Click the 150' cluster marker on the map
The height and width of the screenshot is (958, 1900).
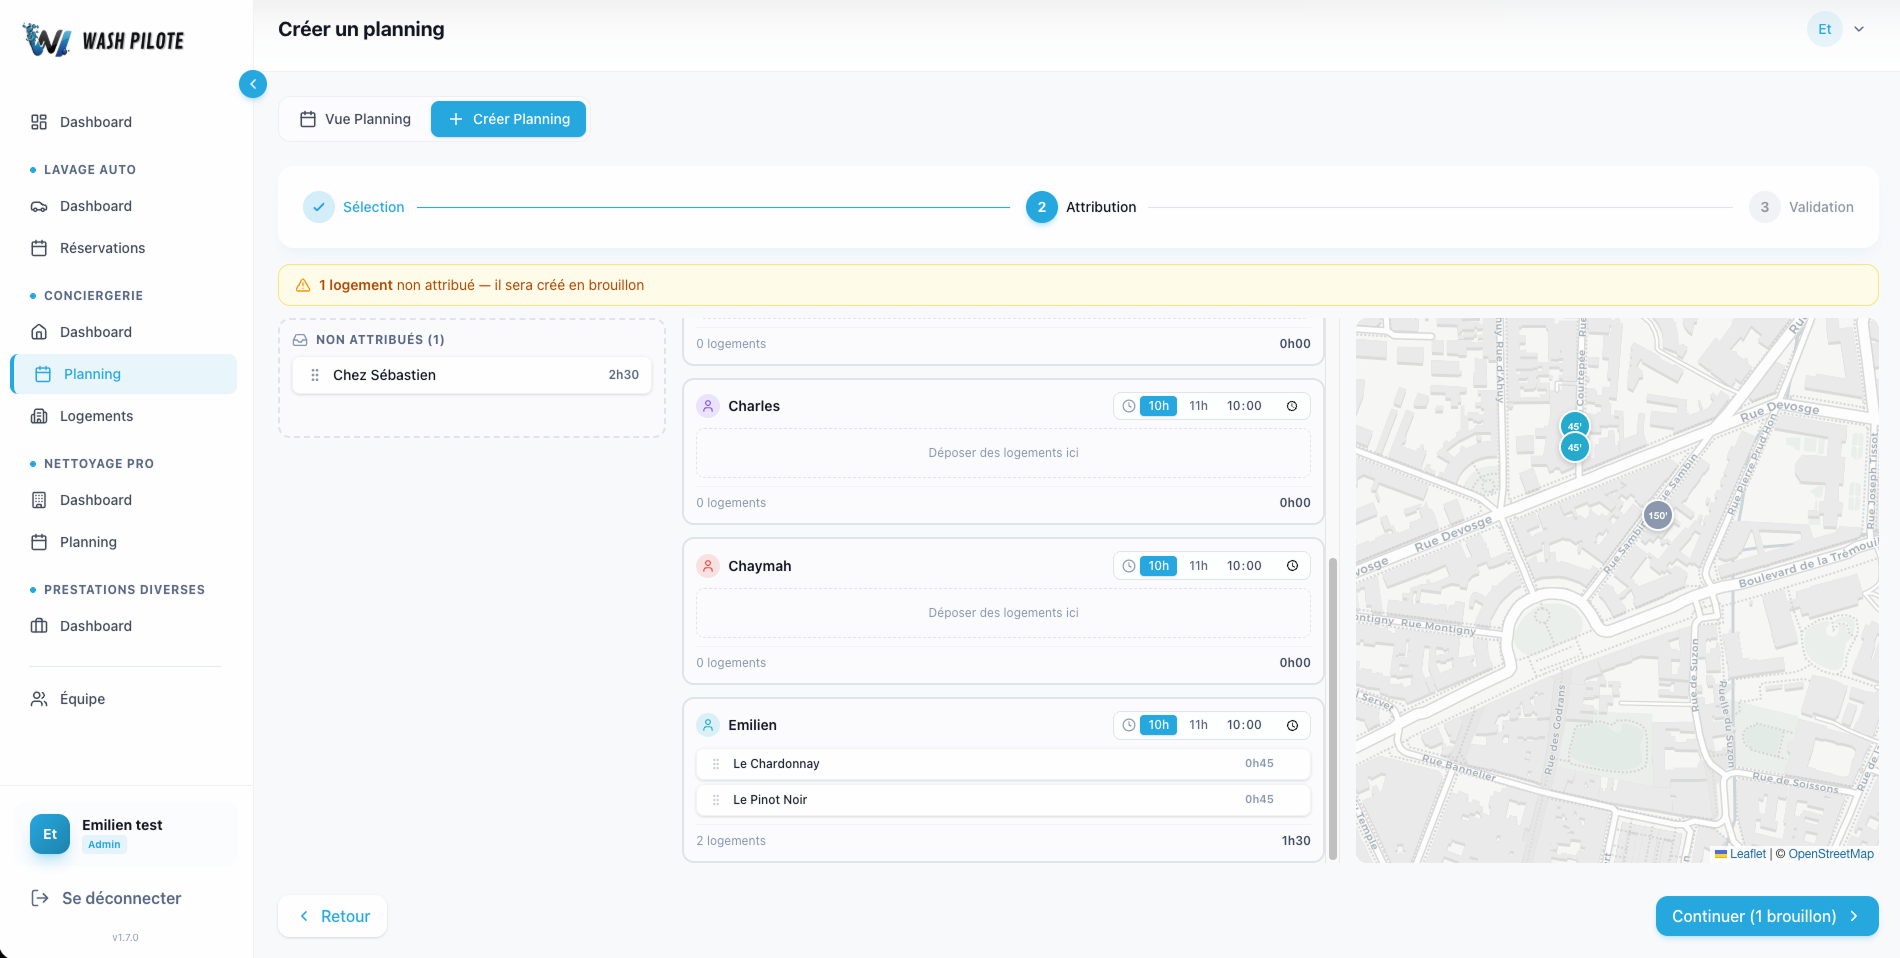point(1657,515)
